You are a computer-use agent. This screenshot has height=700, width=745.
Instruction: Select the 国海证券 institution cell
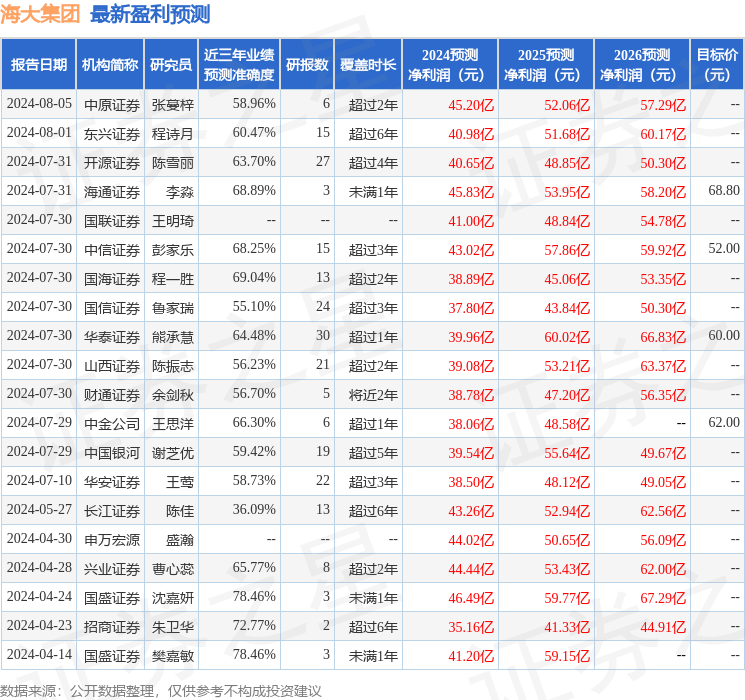112,279
